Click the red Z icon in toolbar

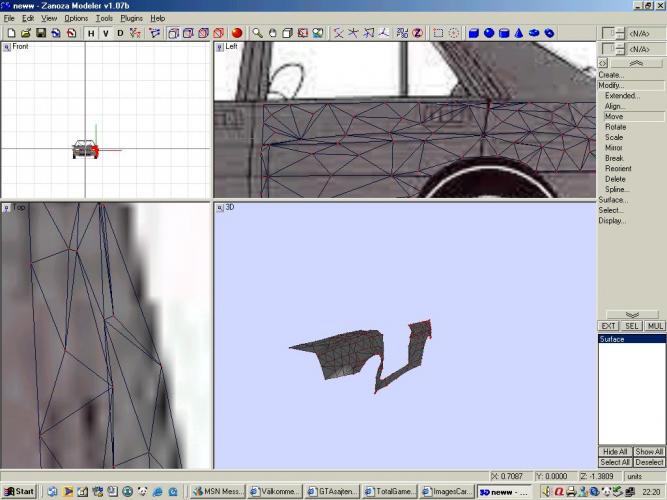pos(417,33)
